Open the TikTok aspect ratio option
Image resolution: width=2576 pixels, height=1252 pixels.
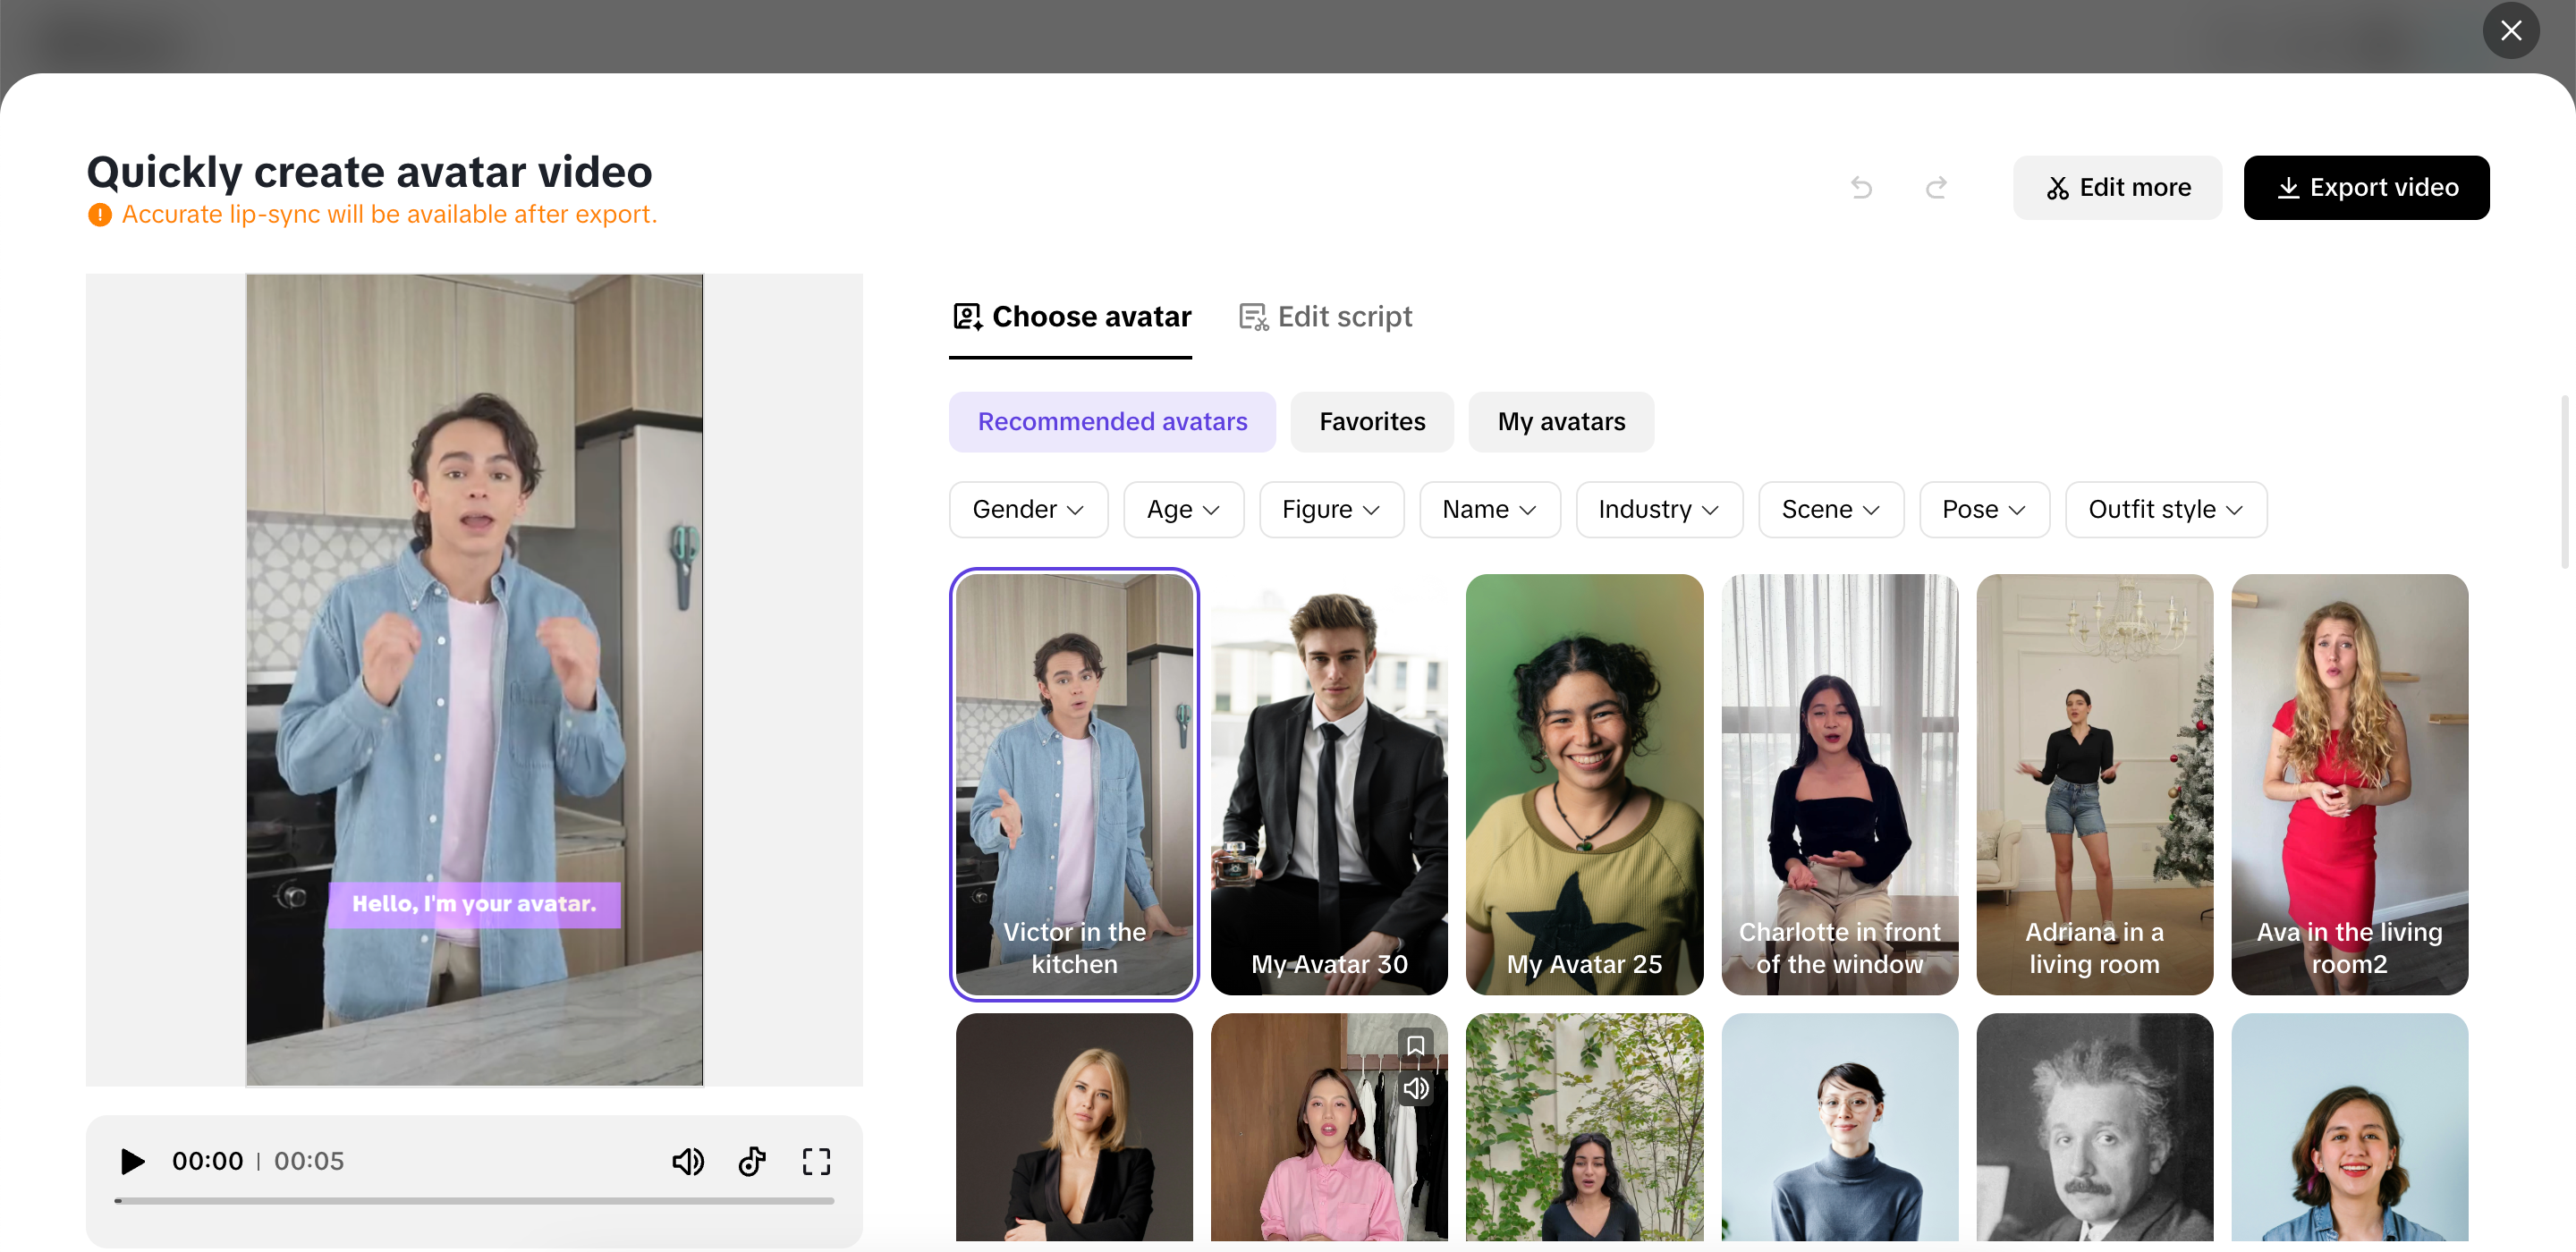tap(752, 1161)
